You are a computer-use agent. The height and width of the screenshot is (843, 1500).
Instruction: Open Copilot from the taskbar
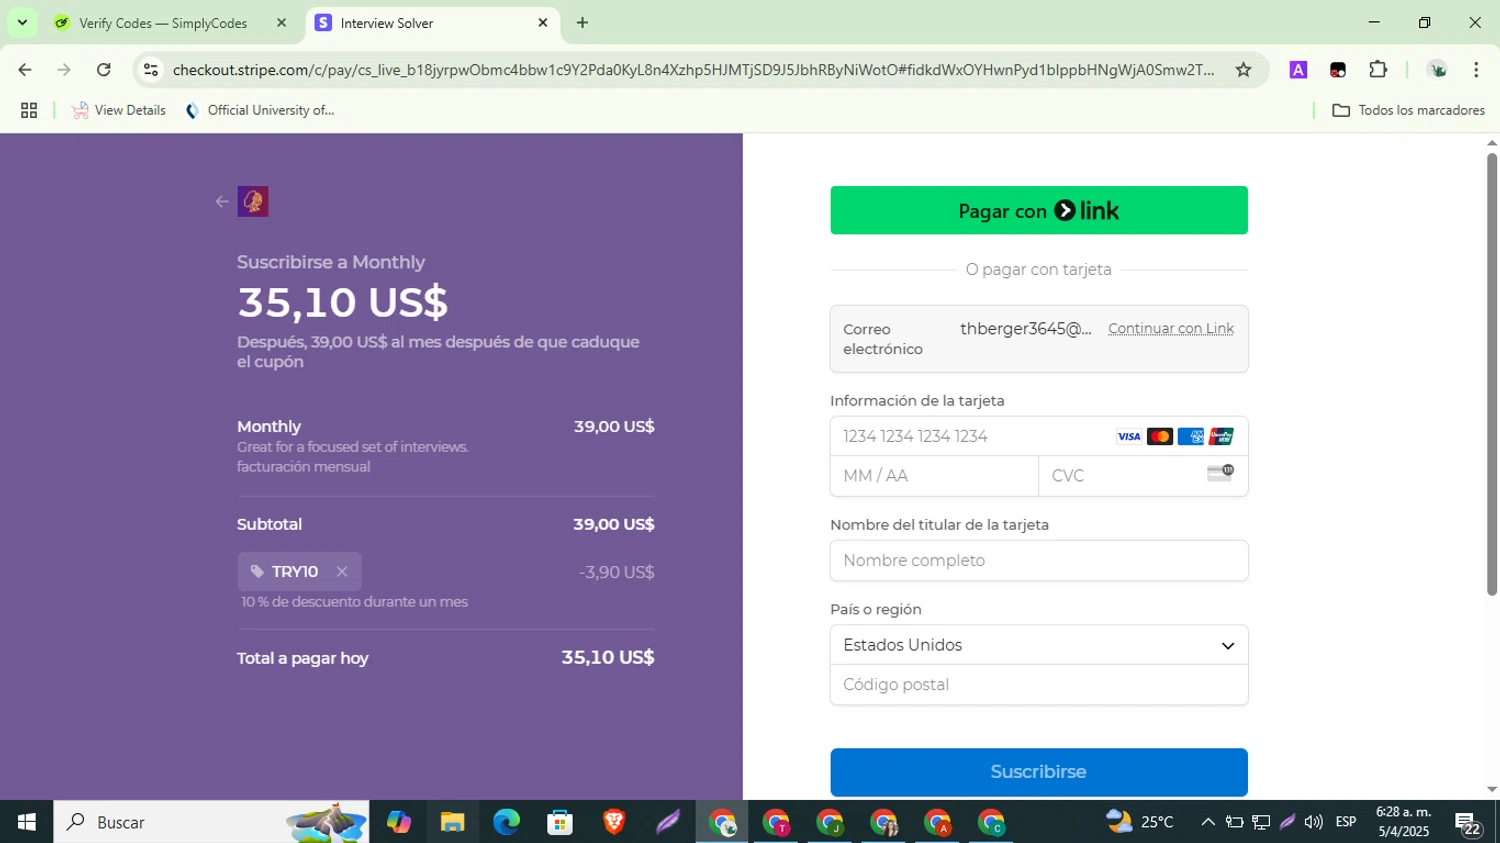(x=399, y=822)
